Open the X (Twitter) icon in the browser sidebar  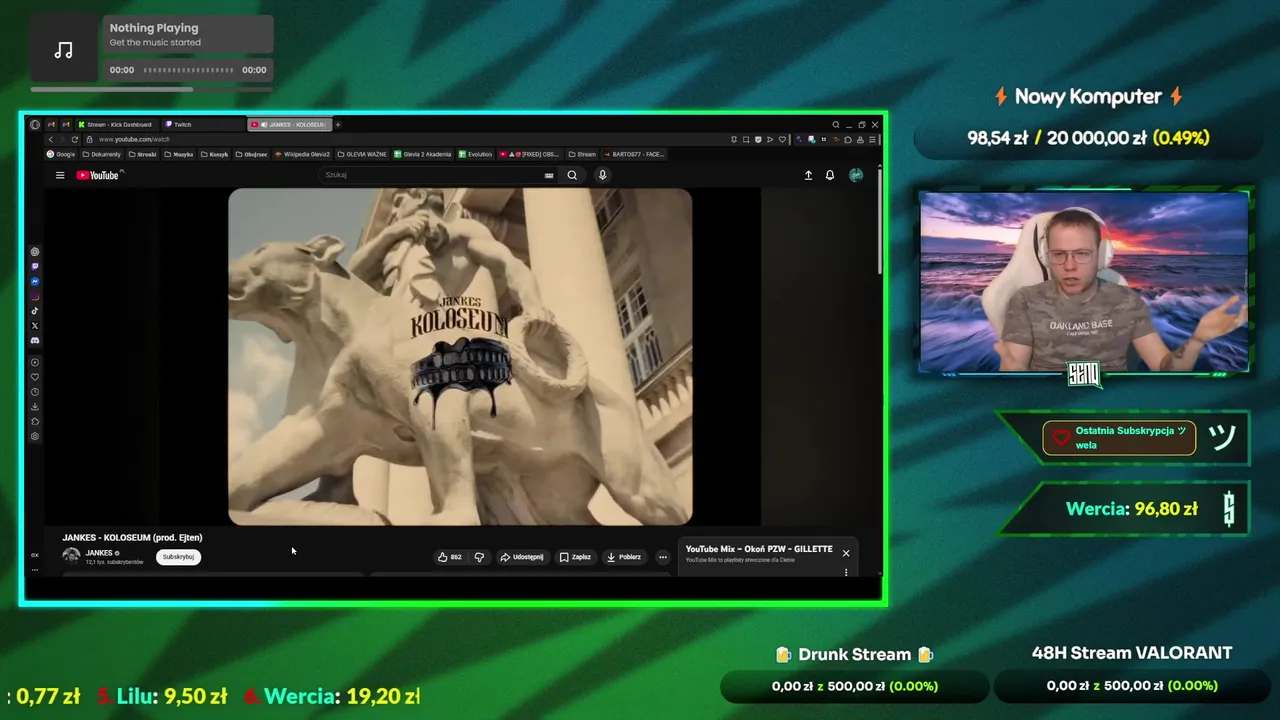(x=35, y=325)
